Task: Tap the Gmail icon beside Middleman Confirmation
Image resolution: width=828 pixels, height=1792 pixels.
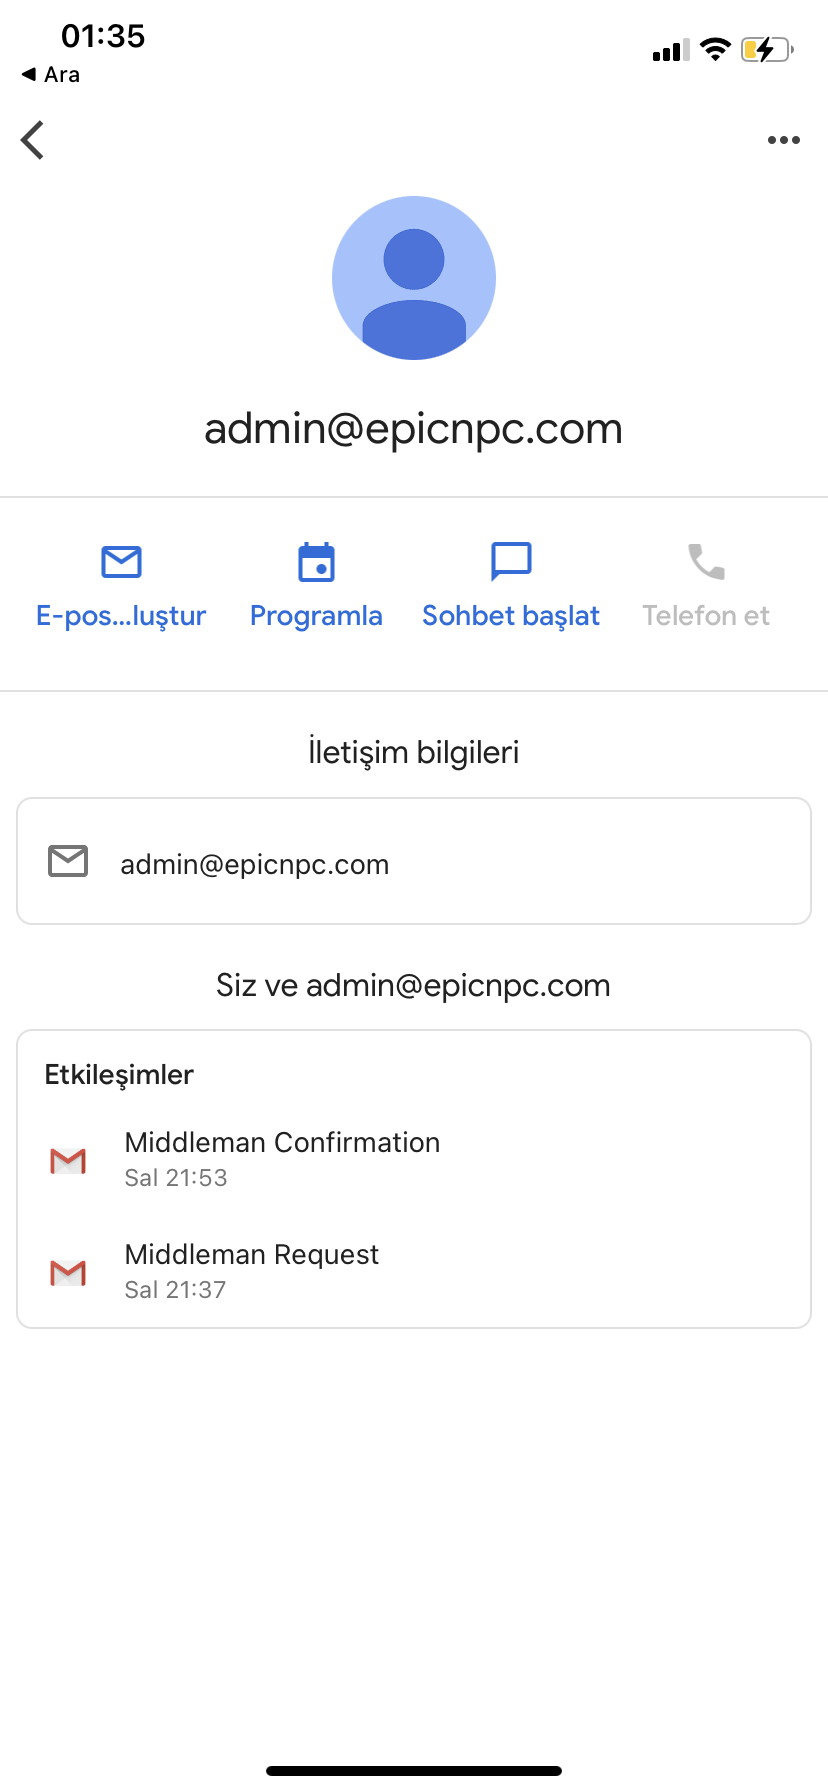Action: click(68, 1161)
